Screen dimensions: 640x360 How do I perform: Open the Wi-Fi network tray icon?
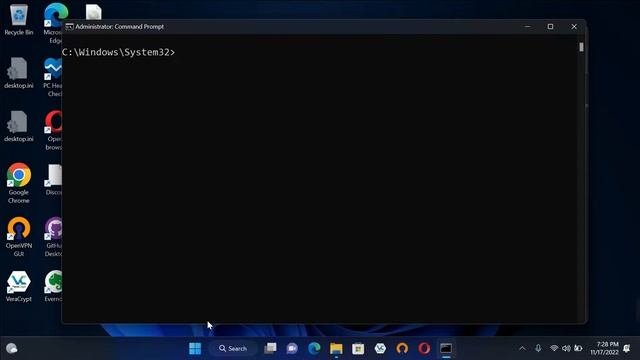(554, 348)
